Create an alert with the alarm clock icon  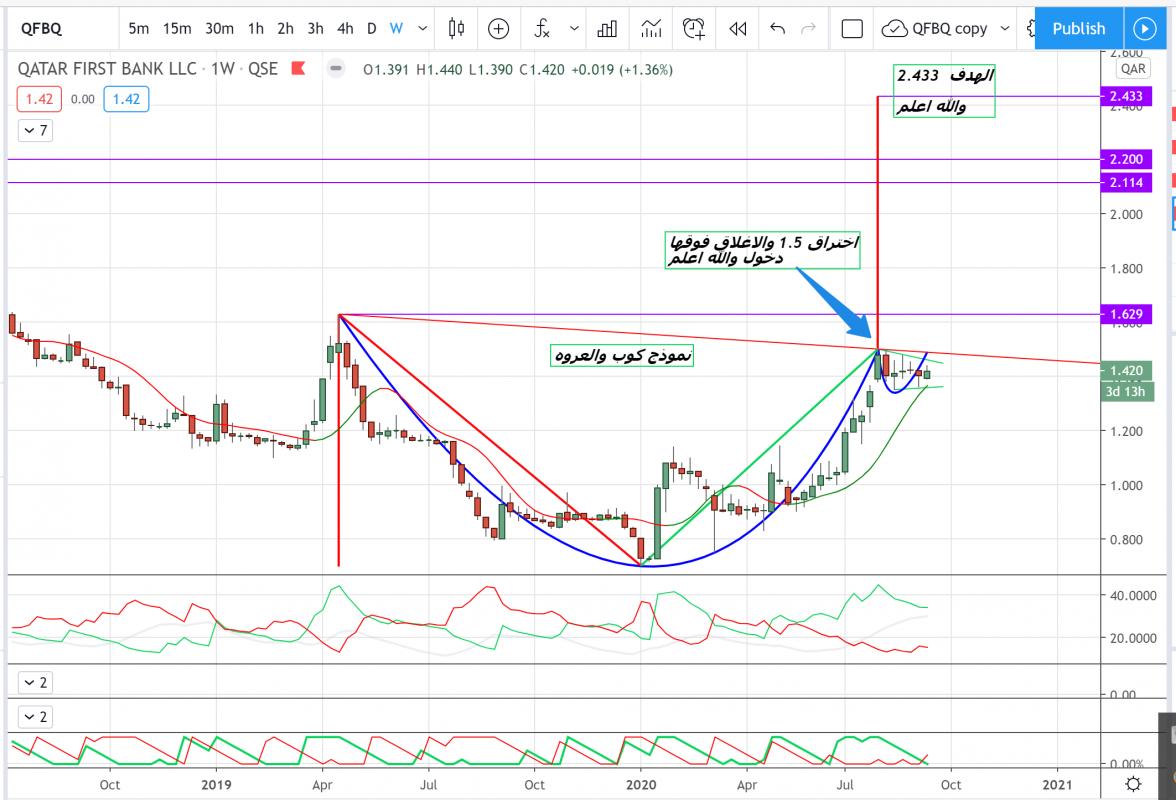[694, 28]
